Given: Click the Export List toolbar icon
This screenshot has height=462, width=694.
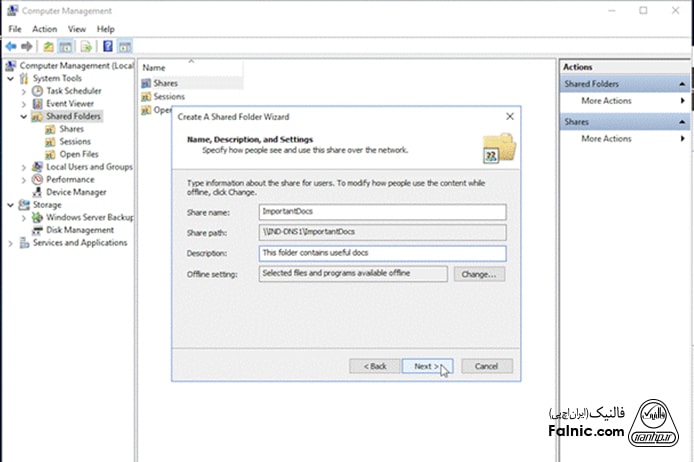Looking at the screenshot, I should (87, 46).
